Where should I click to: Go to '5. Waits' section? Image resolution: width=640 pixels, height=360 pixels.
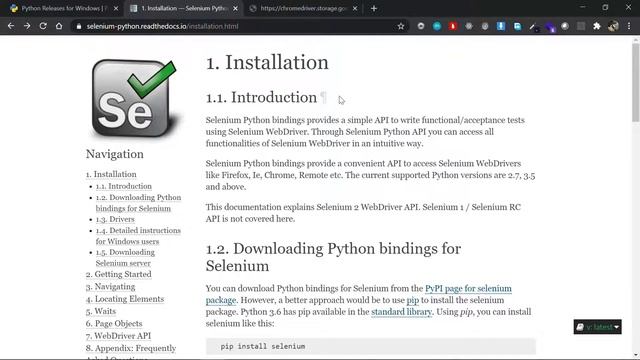101,311
